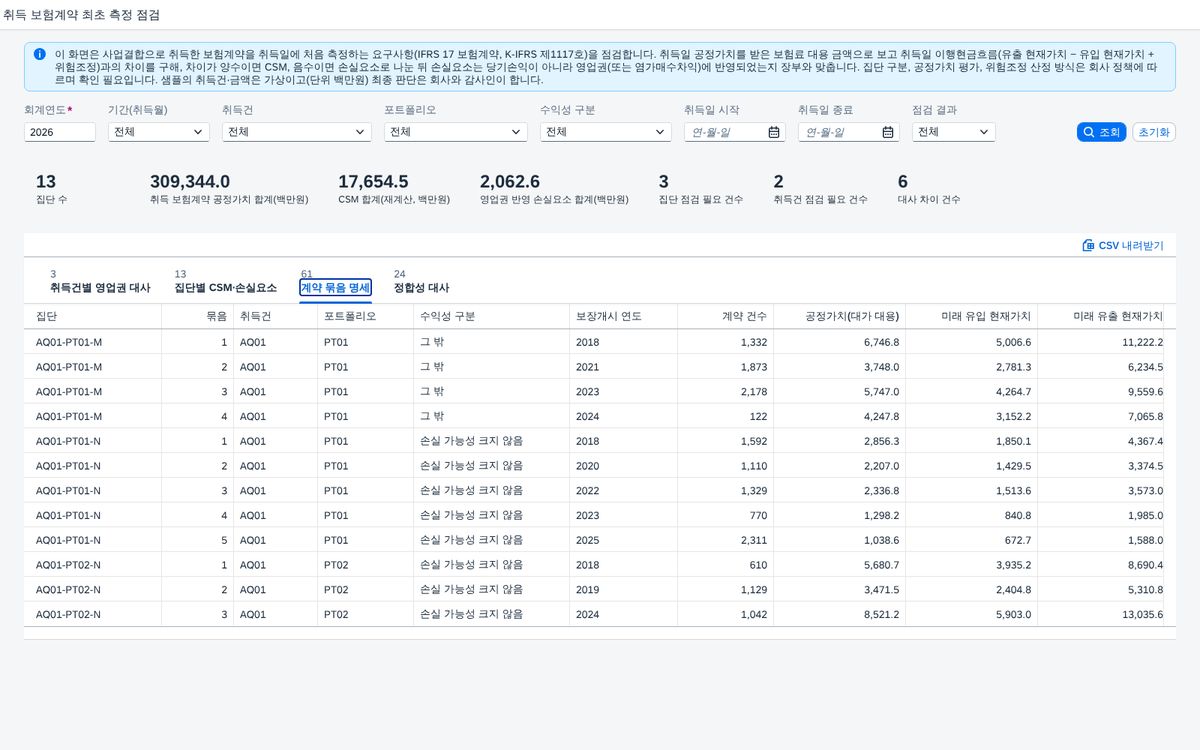The image size is (1200, 750).
Task: Expand the 수익성 구분 filter dropdown
Action: point(606,132)
